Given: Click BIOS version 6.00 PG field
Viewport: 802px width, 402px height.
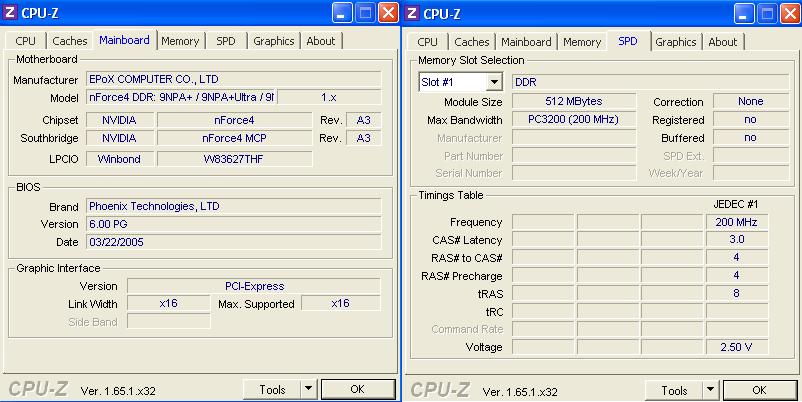Looking at the screenshot, I should 234,224.
